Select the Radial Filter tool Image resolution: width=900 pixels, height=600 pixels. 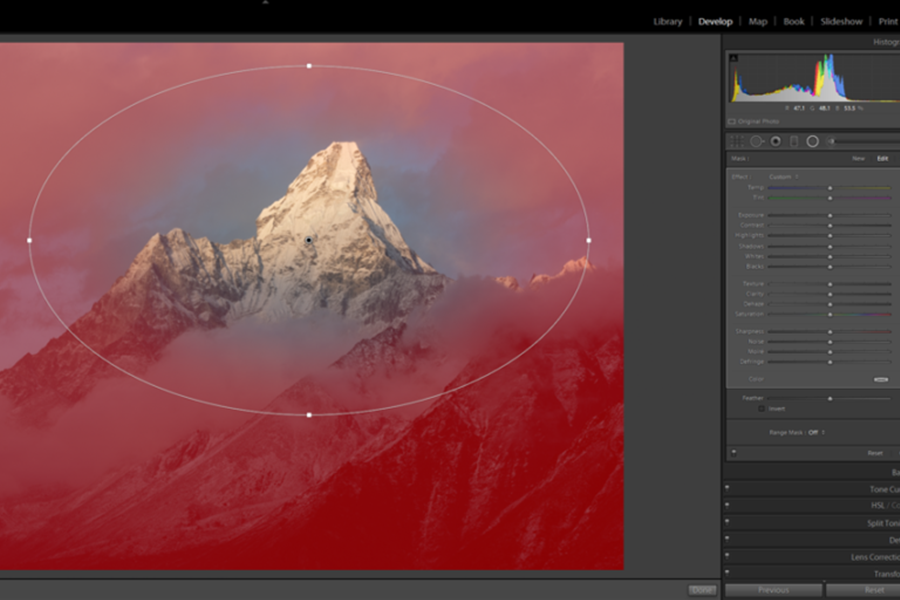[812, 141]
